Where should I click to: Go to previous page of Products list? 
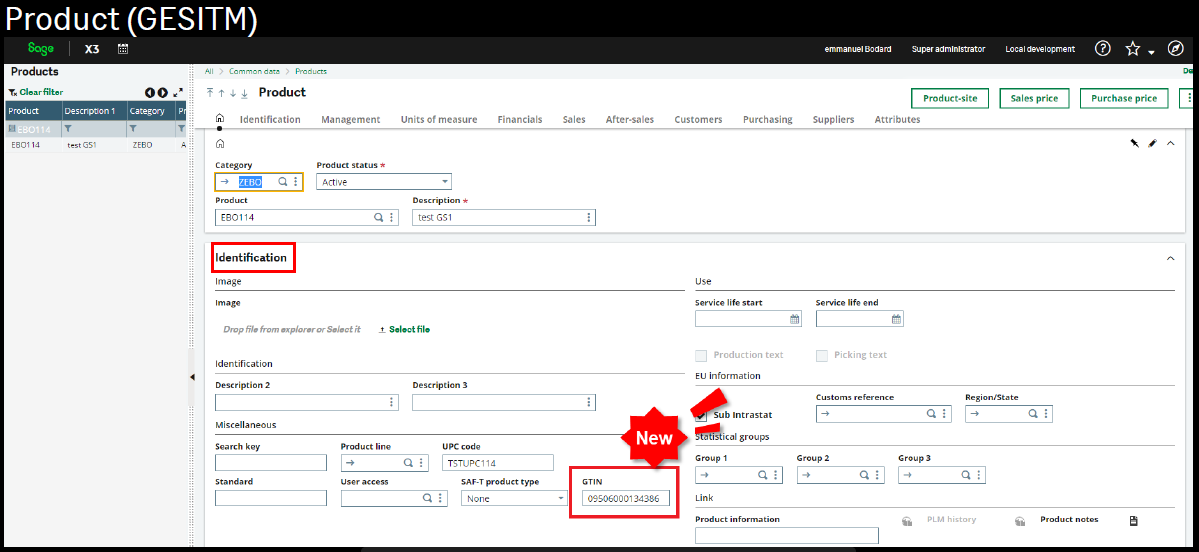(151, 93)
